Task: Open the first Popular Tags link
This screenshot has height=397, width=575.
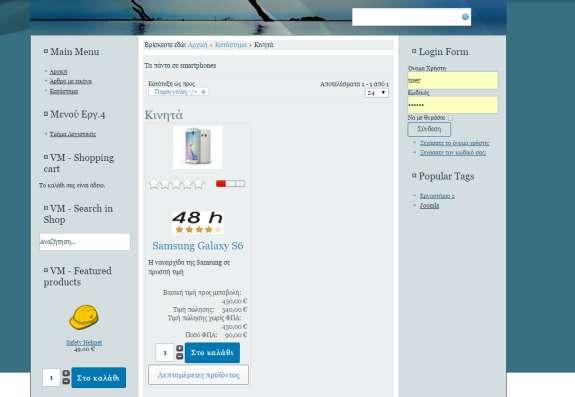Action: point(437,196)
